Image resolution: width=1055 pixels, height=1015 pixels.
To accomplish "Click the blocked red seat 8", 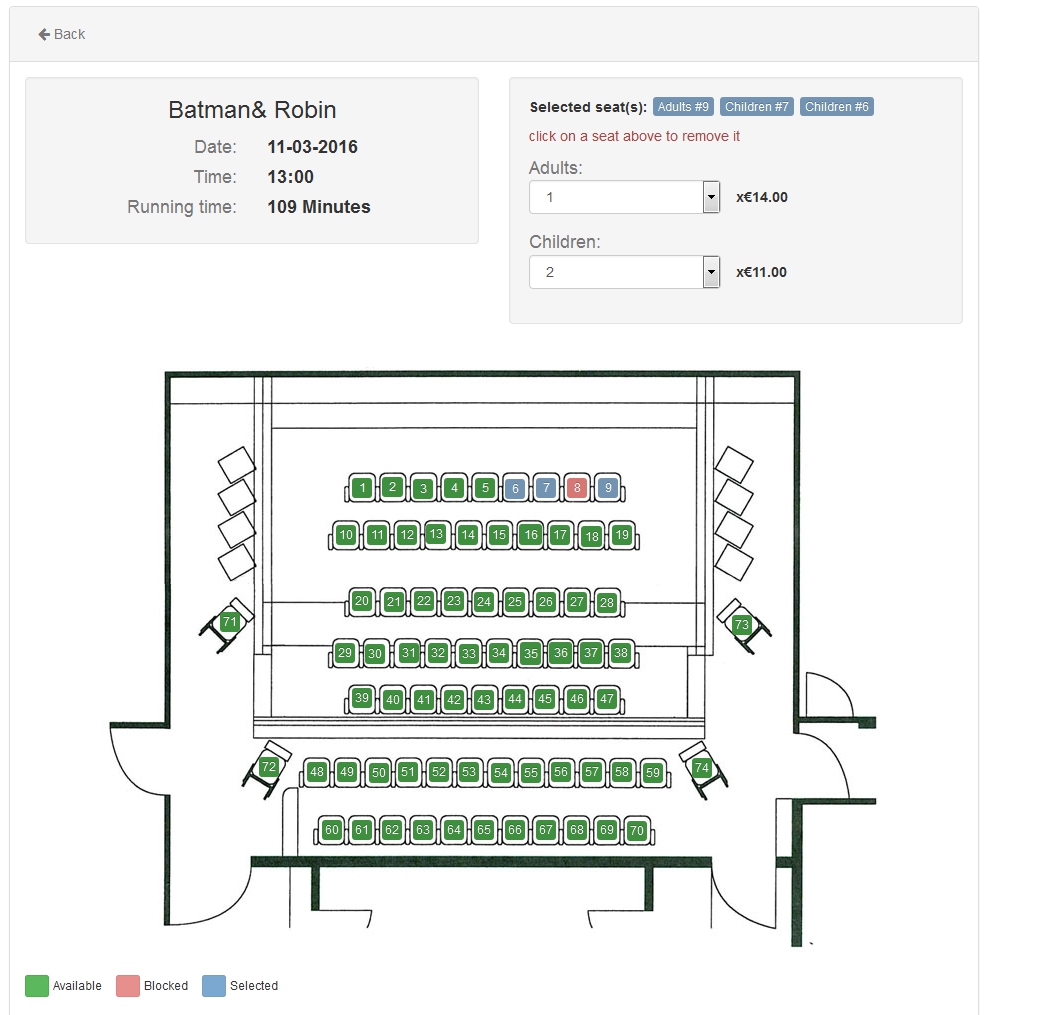I will coord(576,489).
